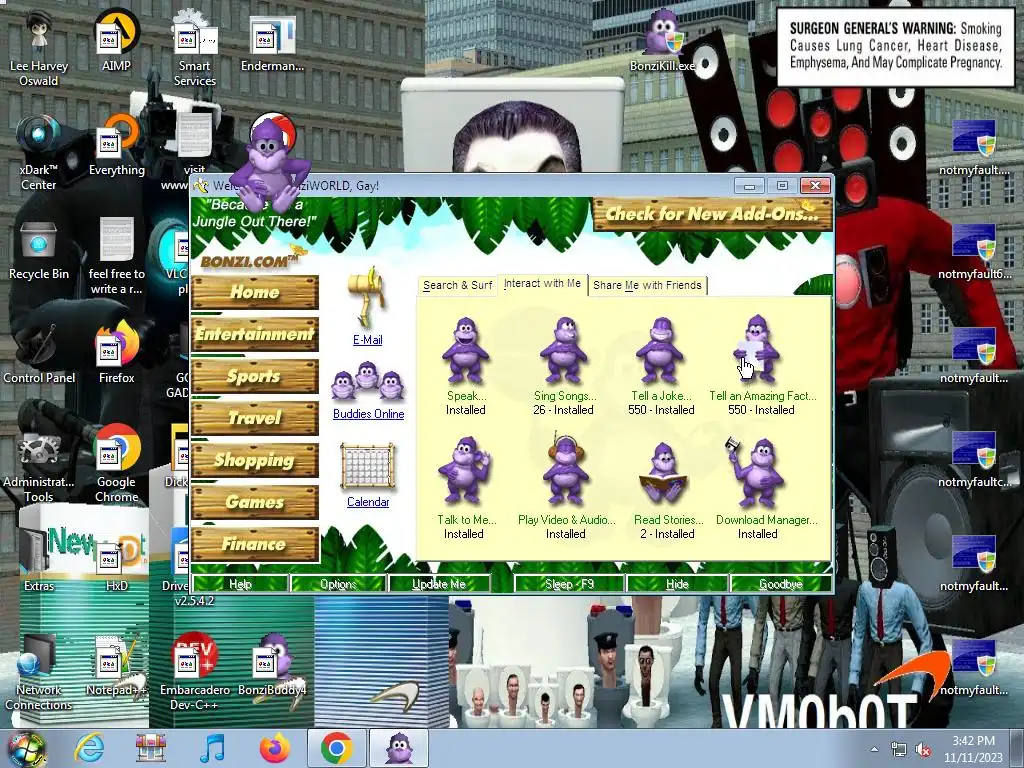1024x768 pixels.
Task: Select Embarcadero Dev-C++ desktop icon
Action: tap(195, 673)
